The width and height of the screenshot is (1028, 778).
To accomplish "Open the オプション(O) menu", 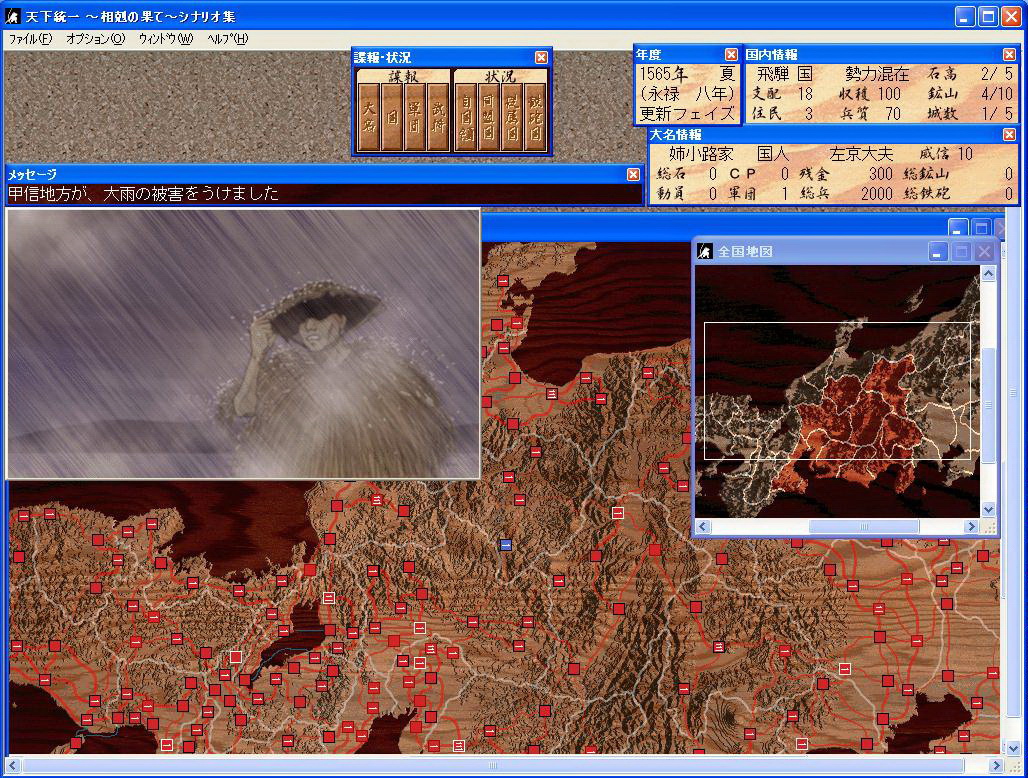I will 95,39.
